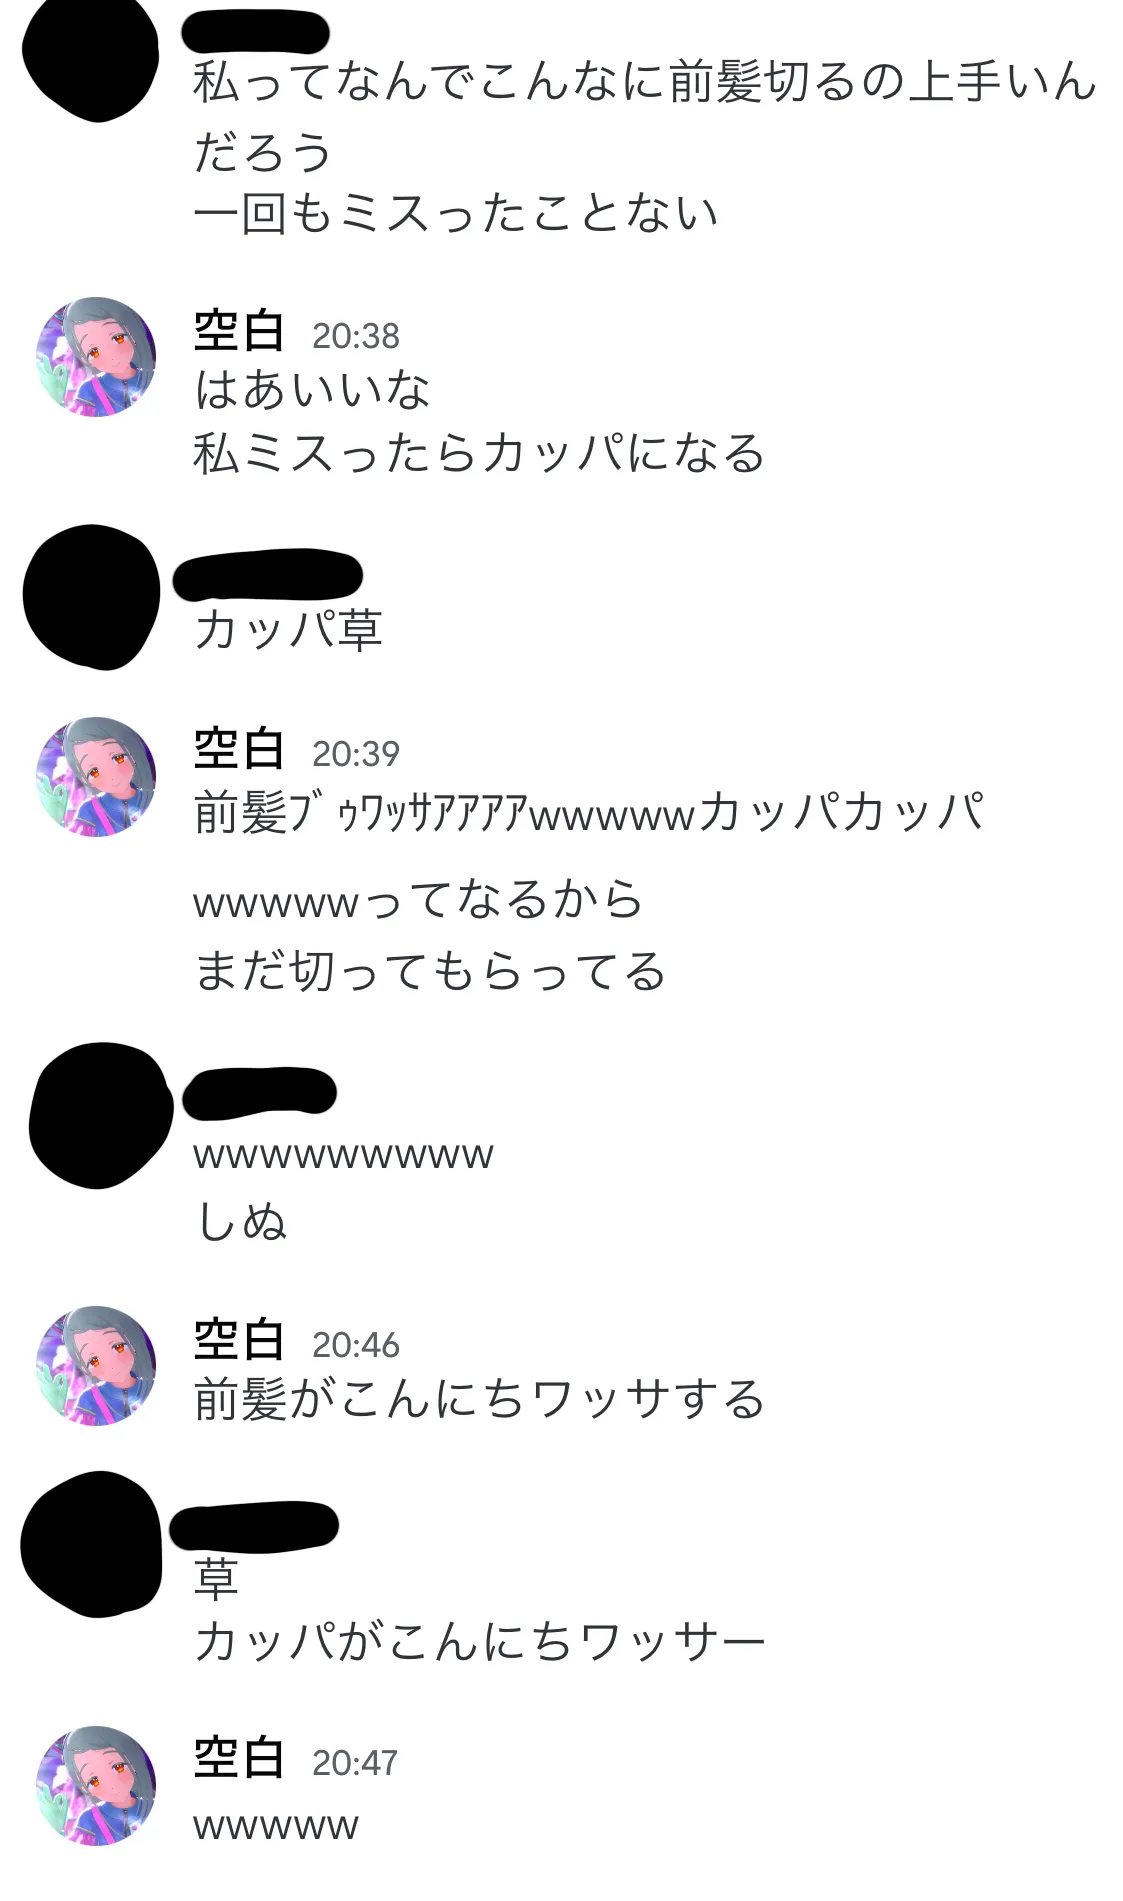Click the 20:46 timestamp
Screen dimensions: 1123x1901
[x=356, y=1345]
